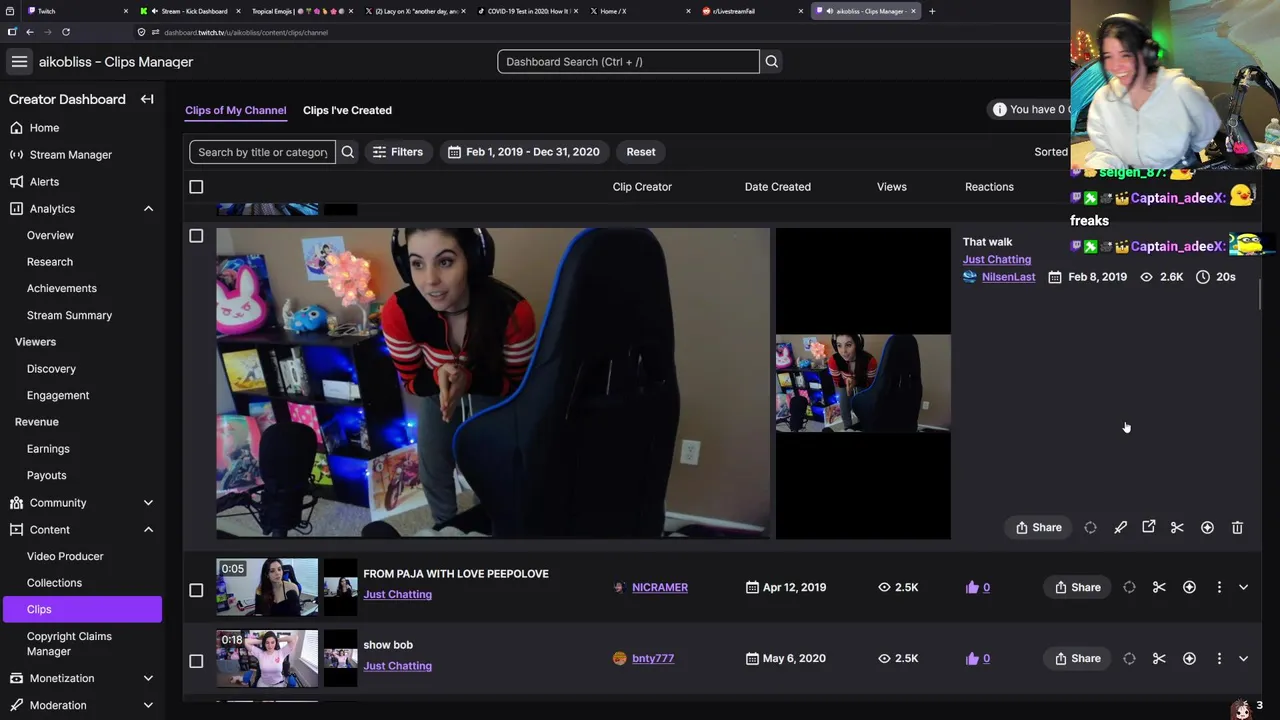The width and height of the screenshot is (1280, 720).
Task: Expand the show bob clip row
Action: coord(1243,658)
